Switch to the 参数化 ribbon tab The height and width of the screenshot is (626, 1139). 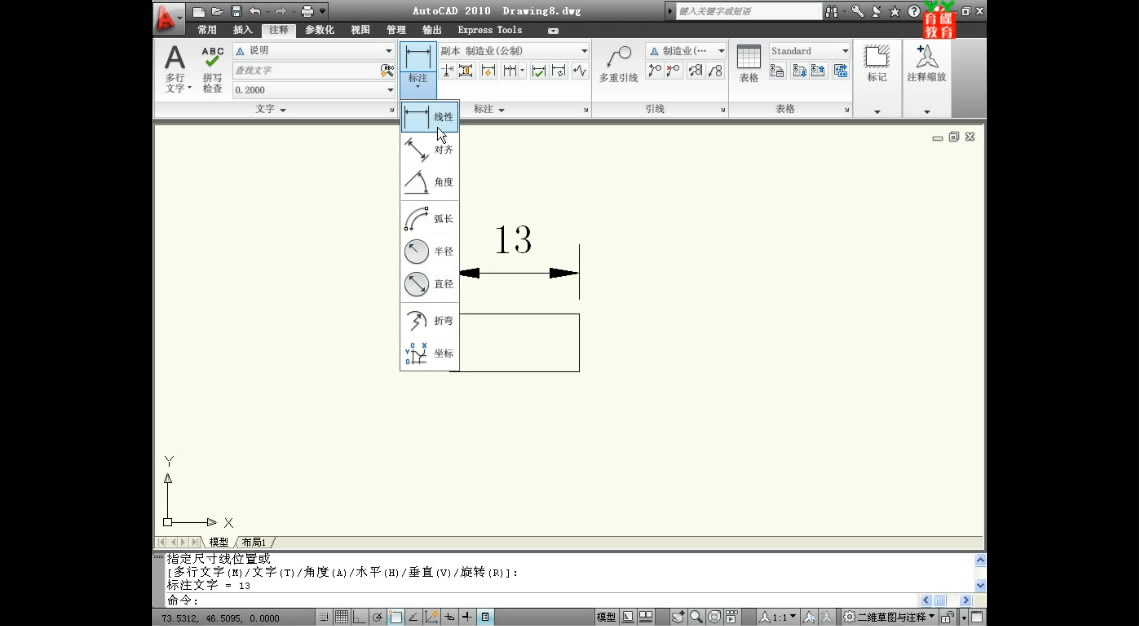pyautogui.click(x=320, y=30)
